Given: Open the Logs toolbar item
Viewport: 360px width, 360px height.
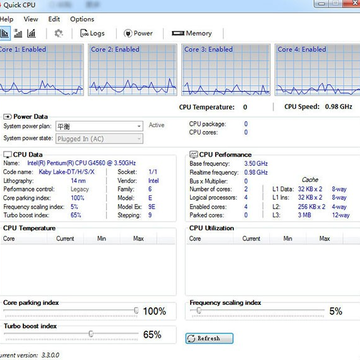Looking at the screenshot, I should 92,33.
